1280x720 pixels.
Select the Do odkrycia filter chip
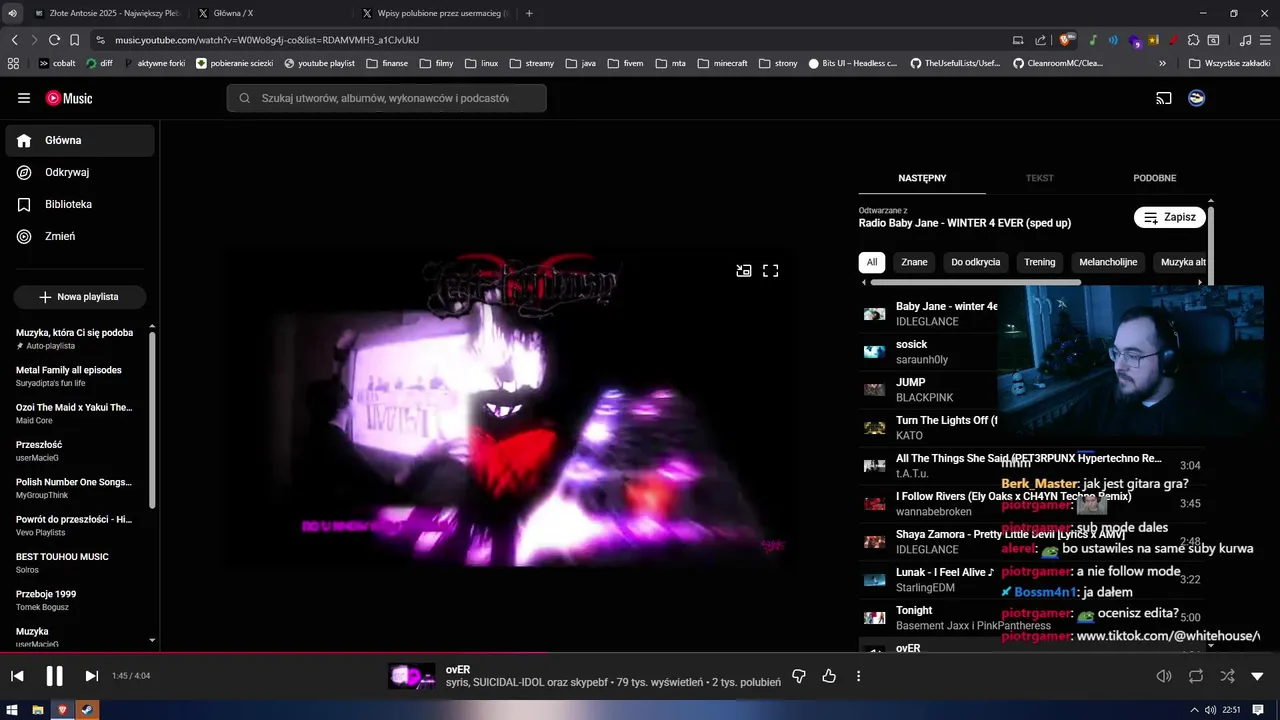click(976, 262)
